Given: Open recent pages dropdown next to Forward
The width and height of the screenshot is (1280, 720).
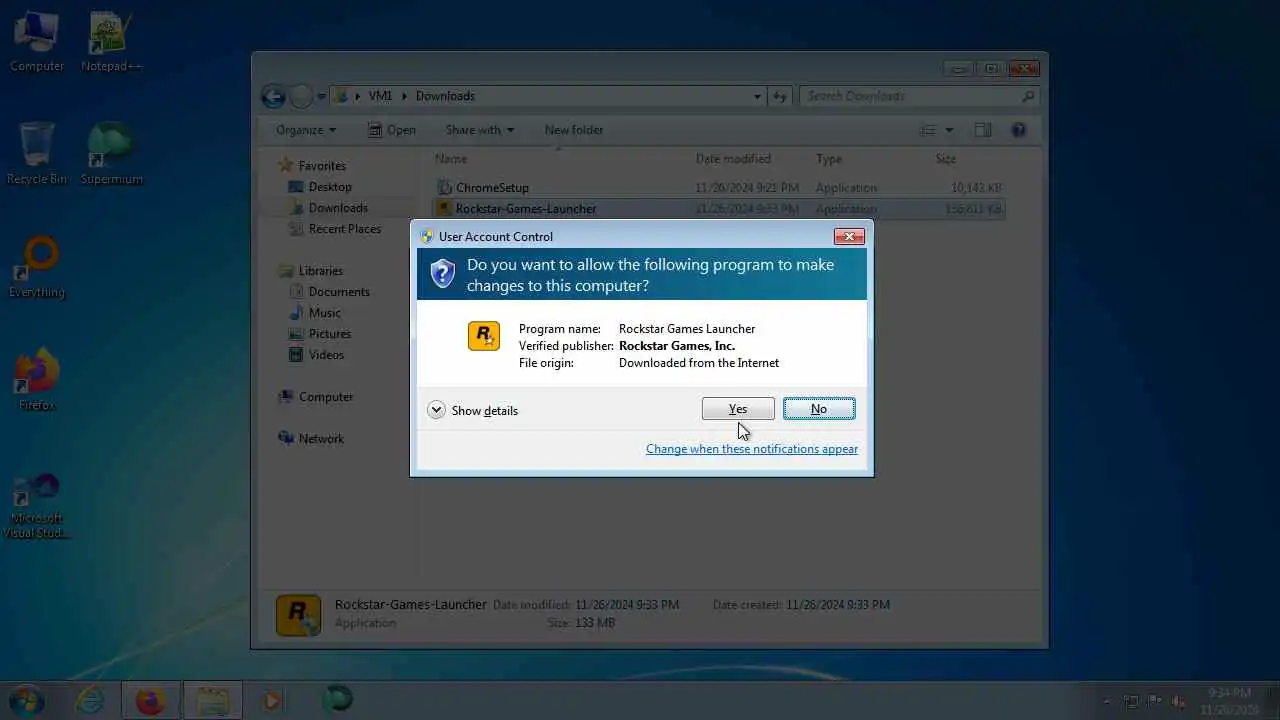Looking at the screenshot, I should click(x=321, y=97).
